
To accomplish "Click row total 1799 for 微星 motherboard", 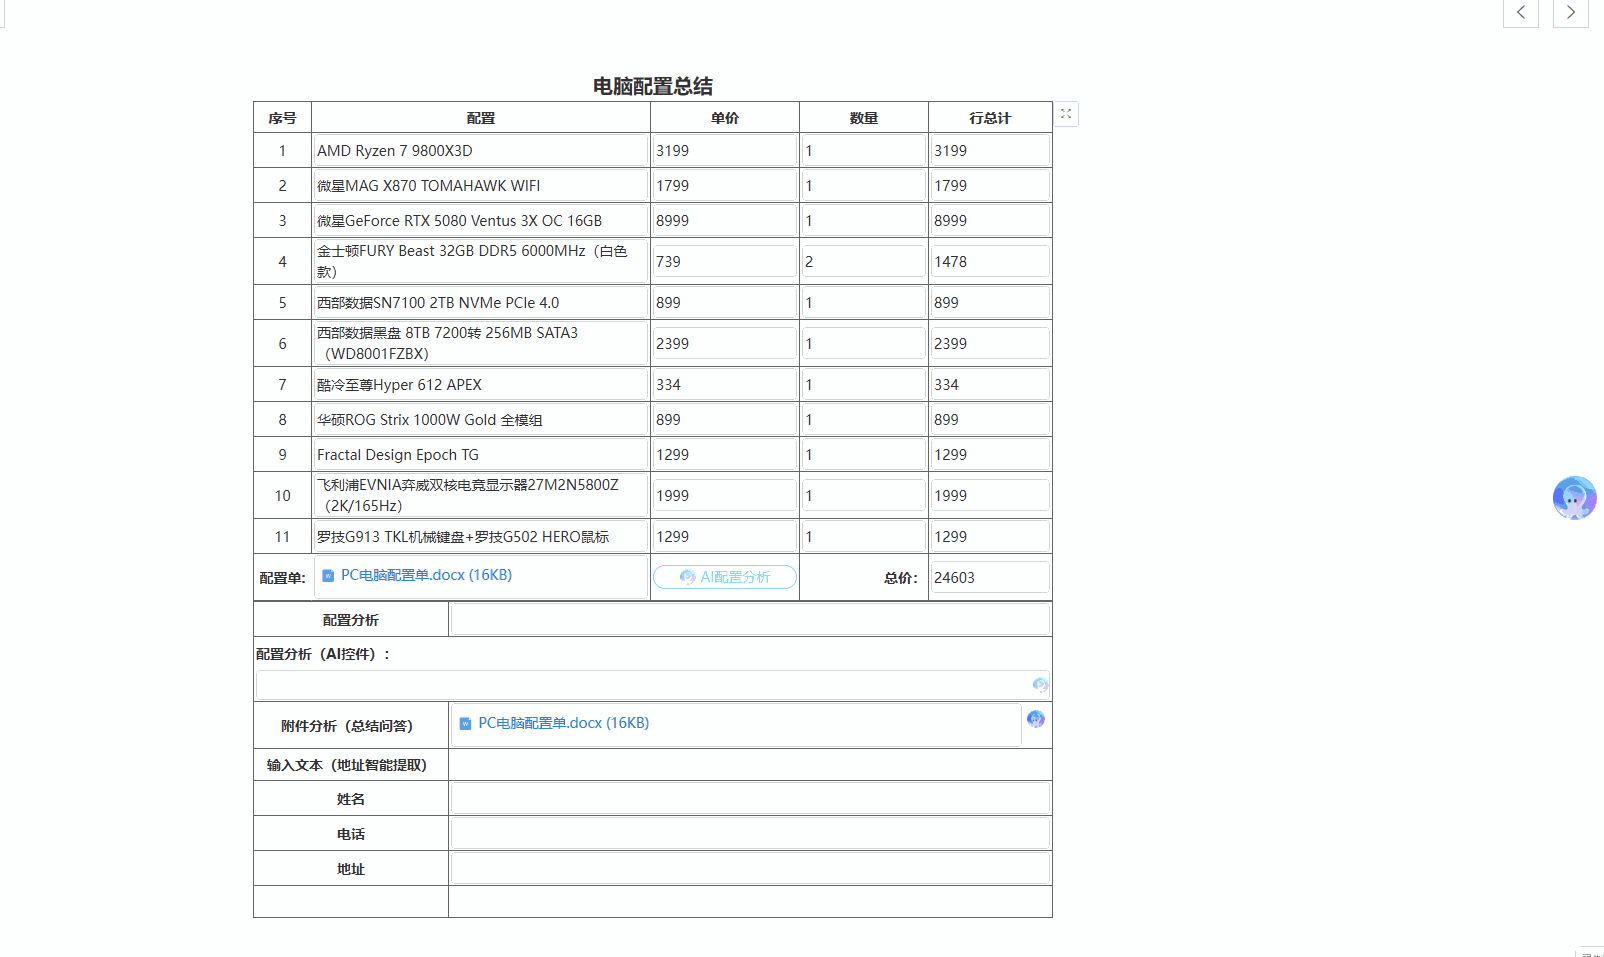I will (990, 186).
